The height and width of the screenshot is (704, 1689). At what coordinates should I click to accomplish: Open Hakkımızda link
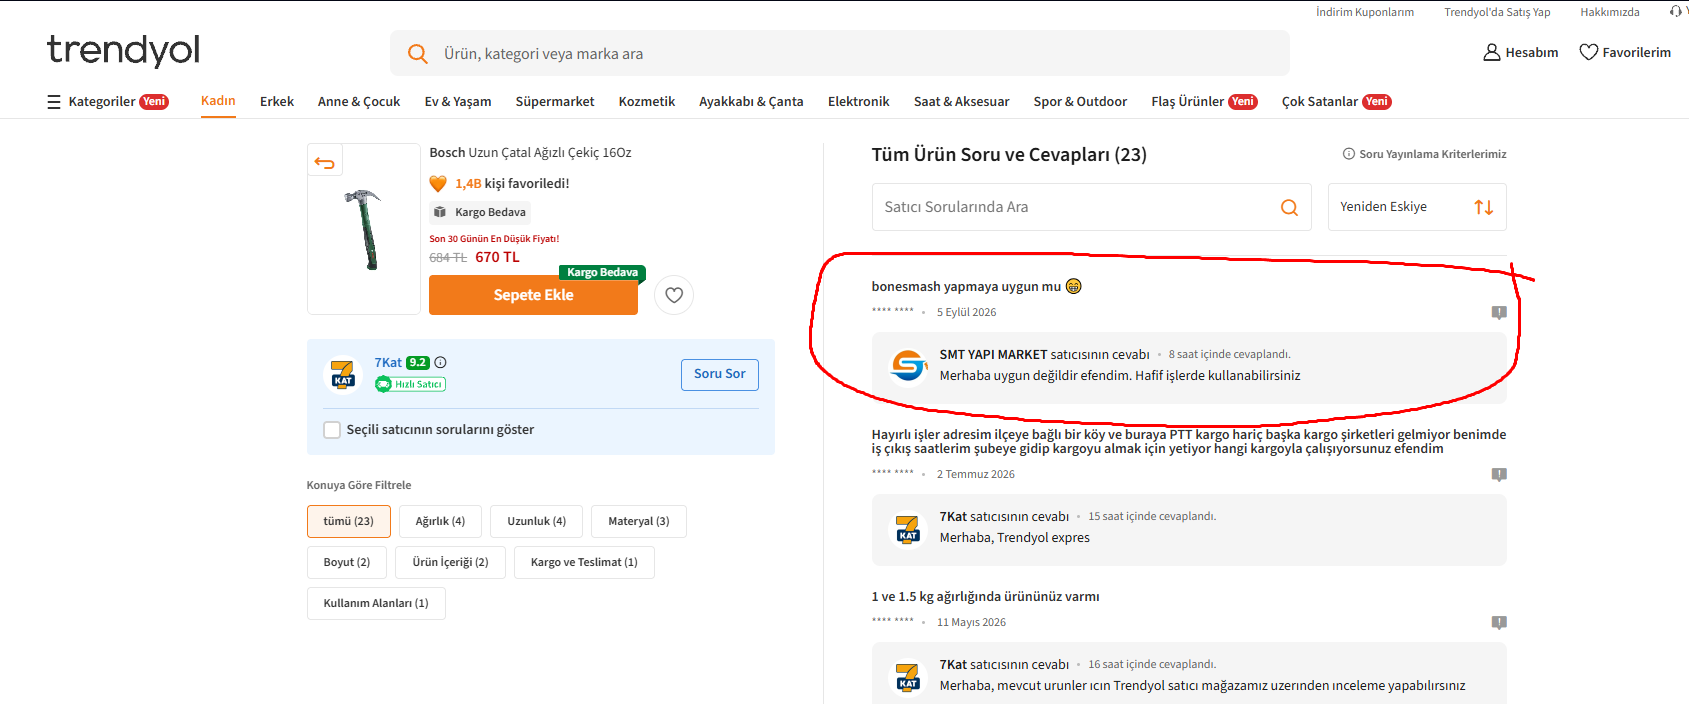point(1610,12)
